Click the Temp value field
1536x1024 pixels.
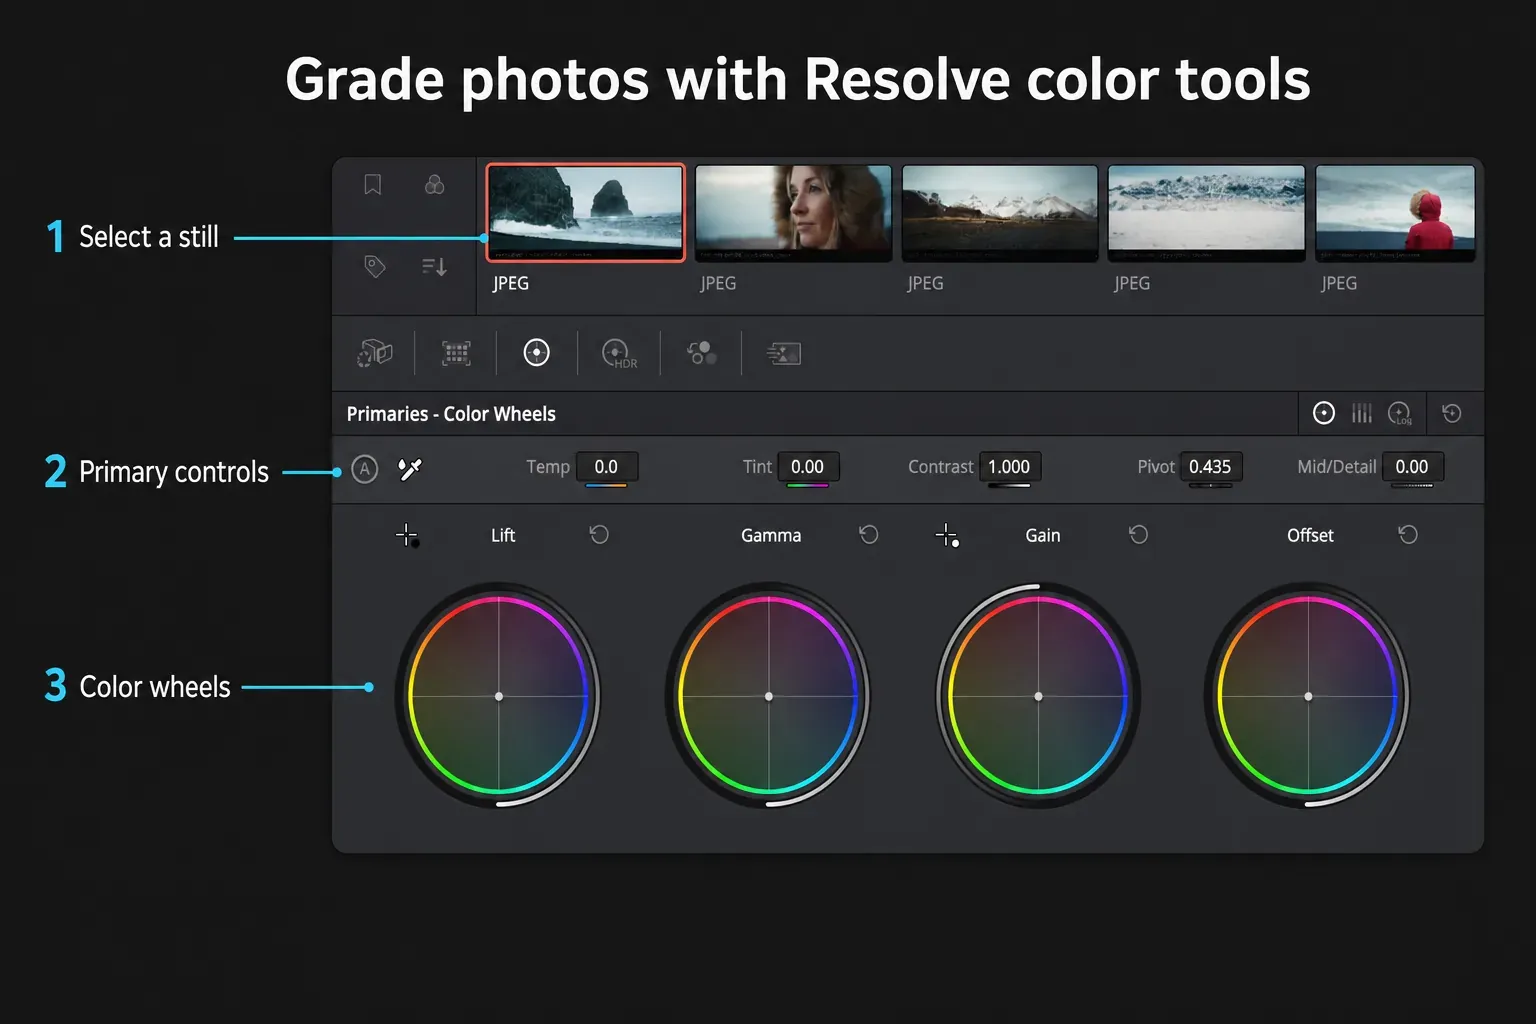click(x=606, y=467)
